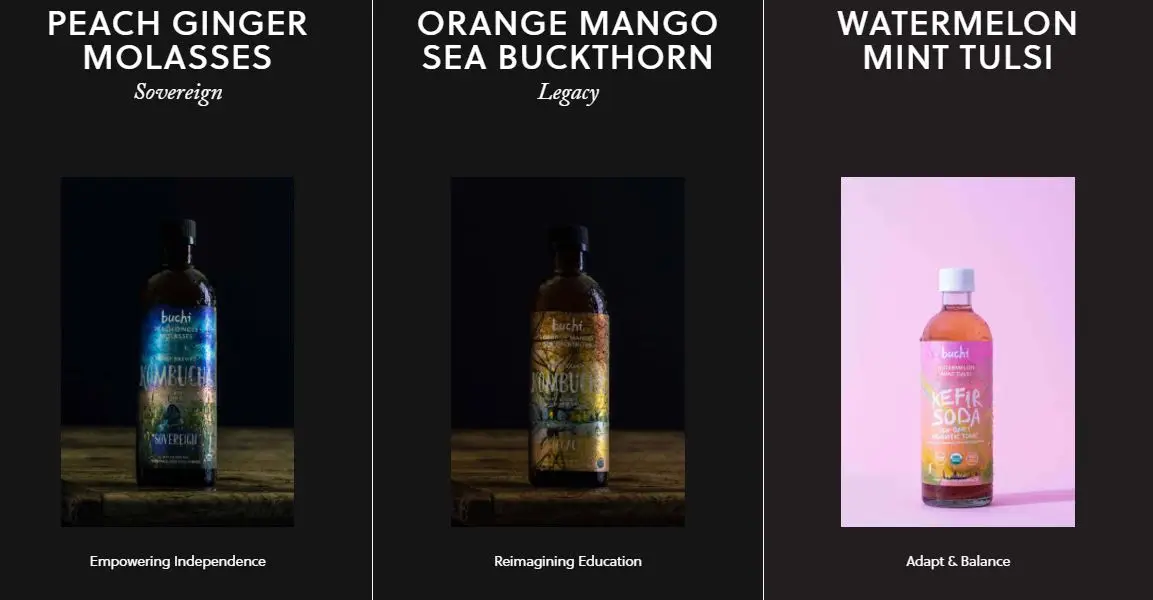Click the buchi logo on the orange Legacy bottle
The image size is (1153, 600).
568,324
